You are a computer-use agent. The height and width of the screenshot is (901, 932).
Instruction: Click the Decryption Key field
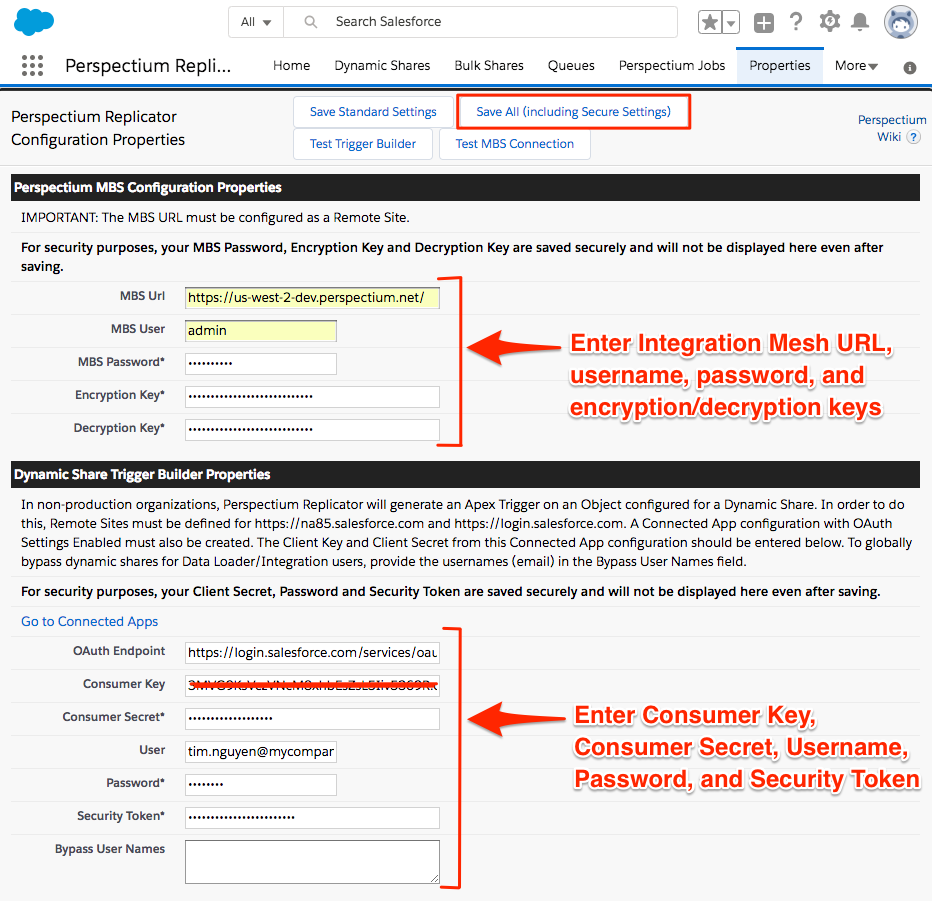(312, 430)
